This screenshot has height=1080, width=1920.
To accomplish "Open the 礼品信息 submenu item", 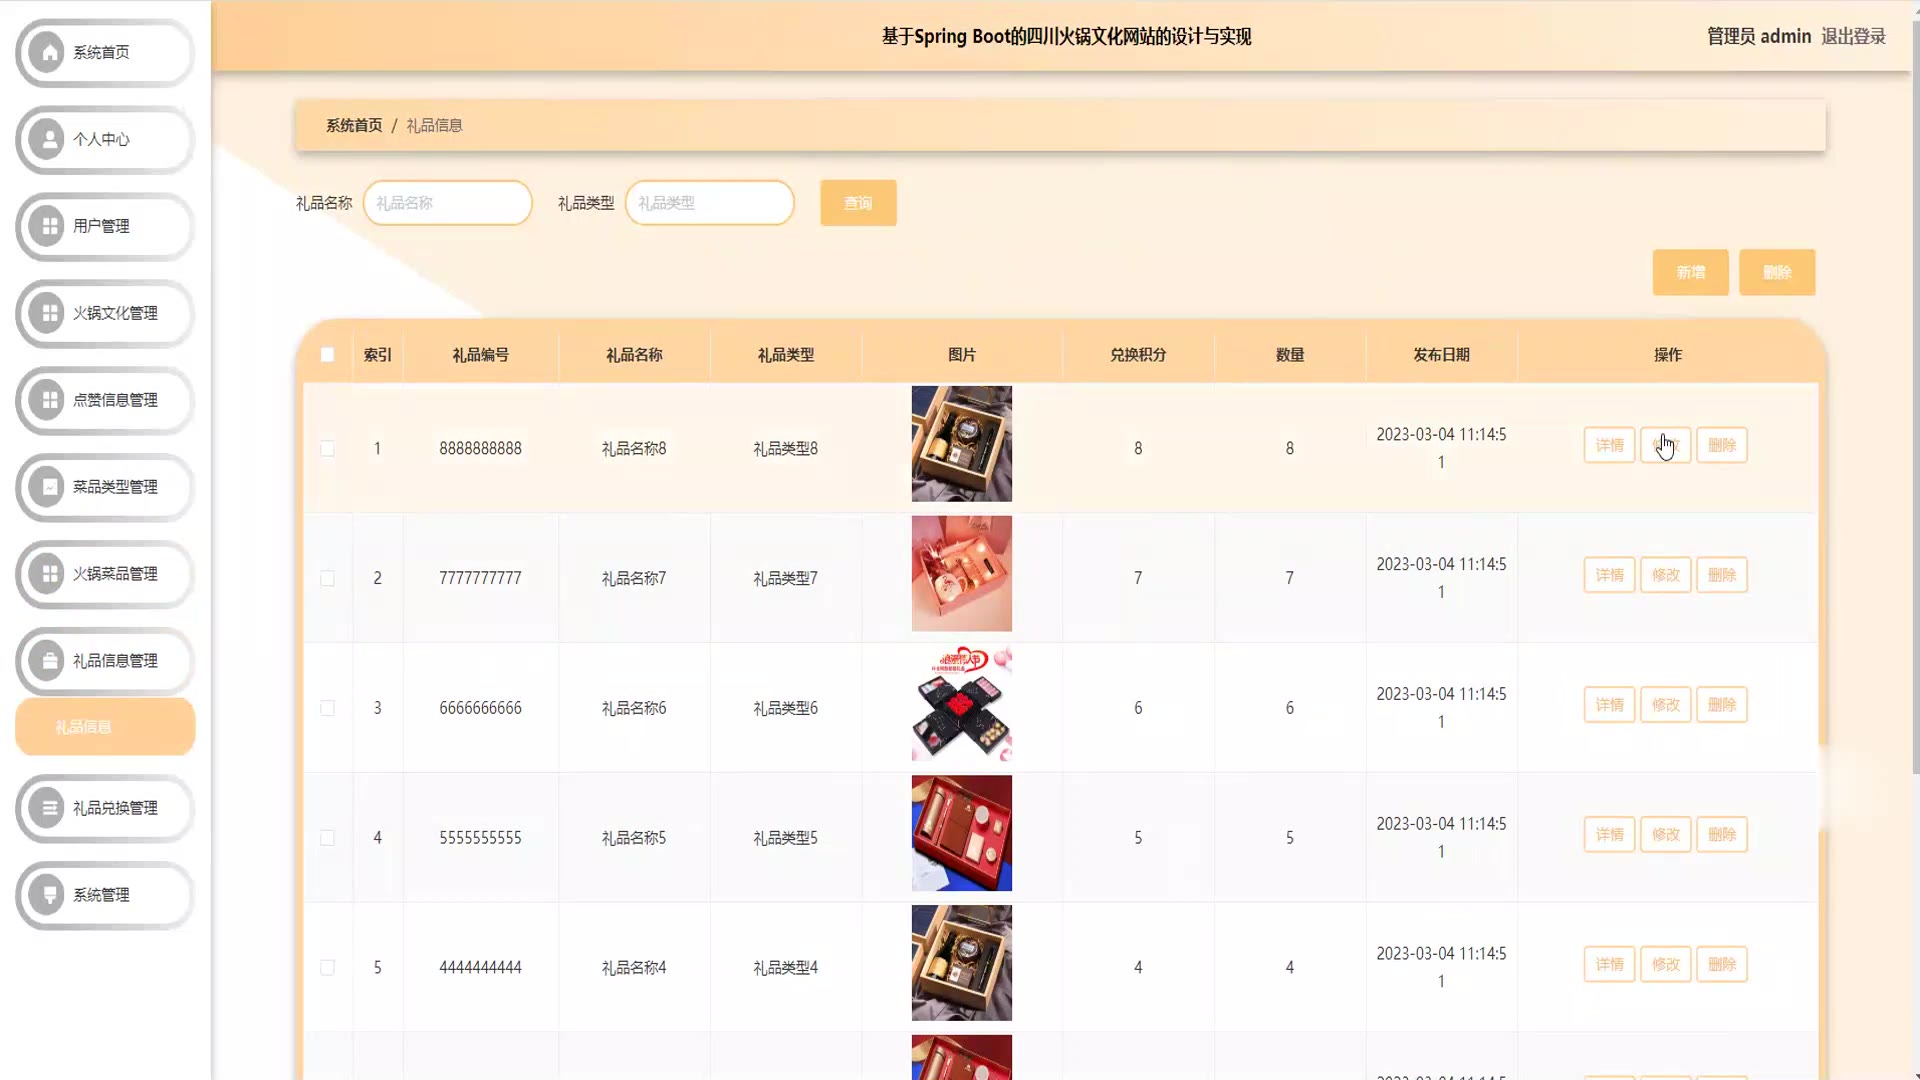I will pos(105,727).
